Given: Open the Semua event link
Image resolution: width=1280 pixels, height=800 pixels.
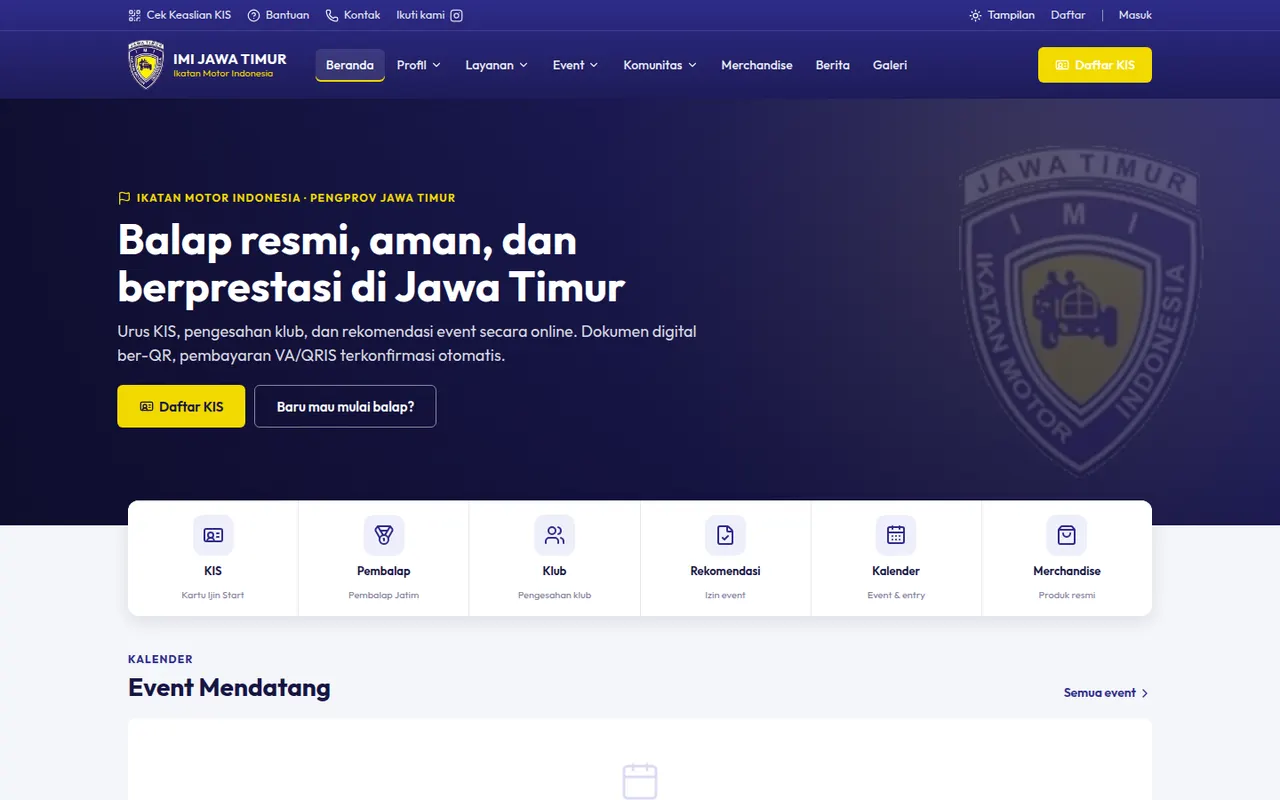Looking at the screenshot, I should tap(1106, 693).
